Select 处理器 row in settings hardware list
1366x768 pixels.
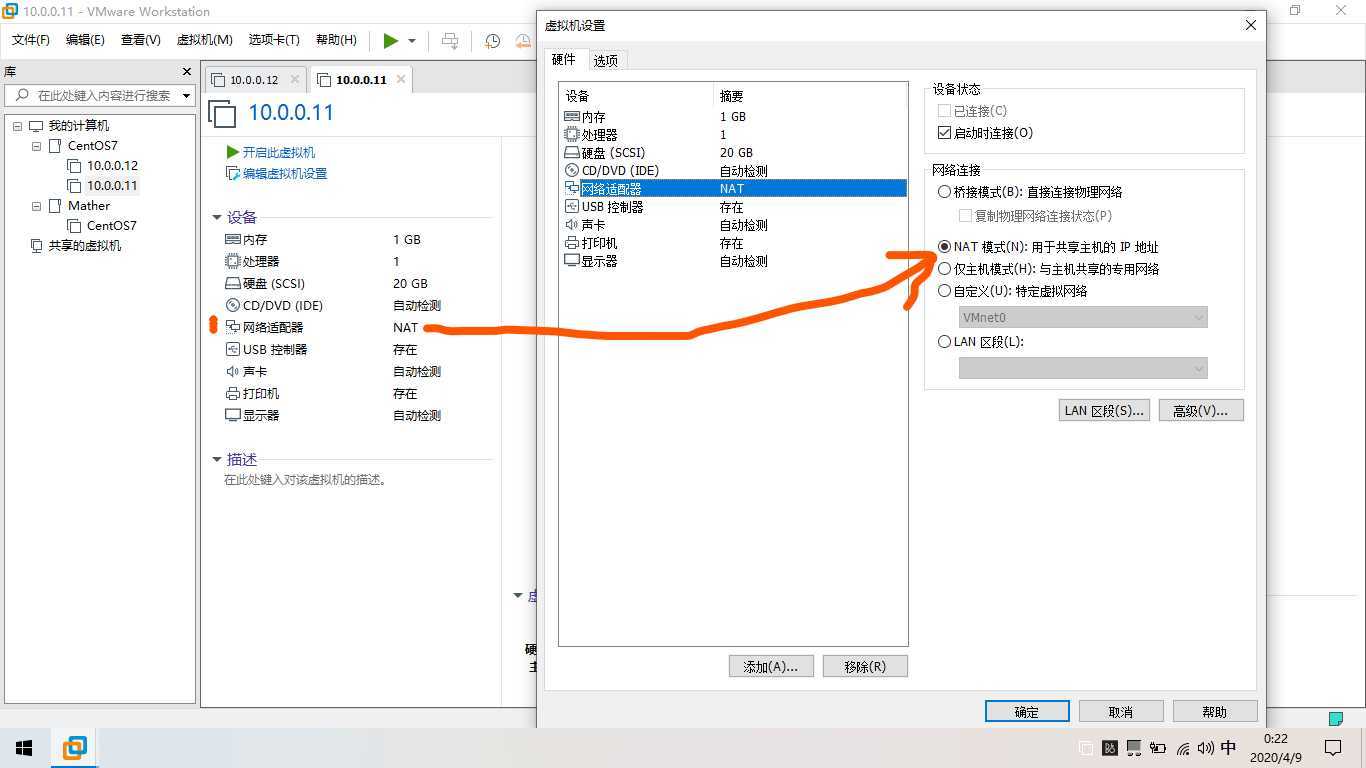[733, 135]
